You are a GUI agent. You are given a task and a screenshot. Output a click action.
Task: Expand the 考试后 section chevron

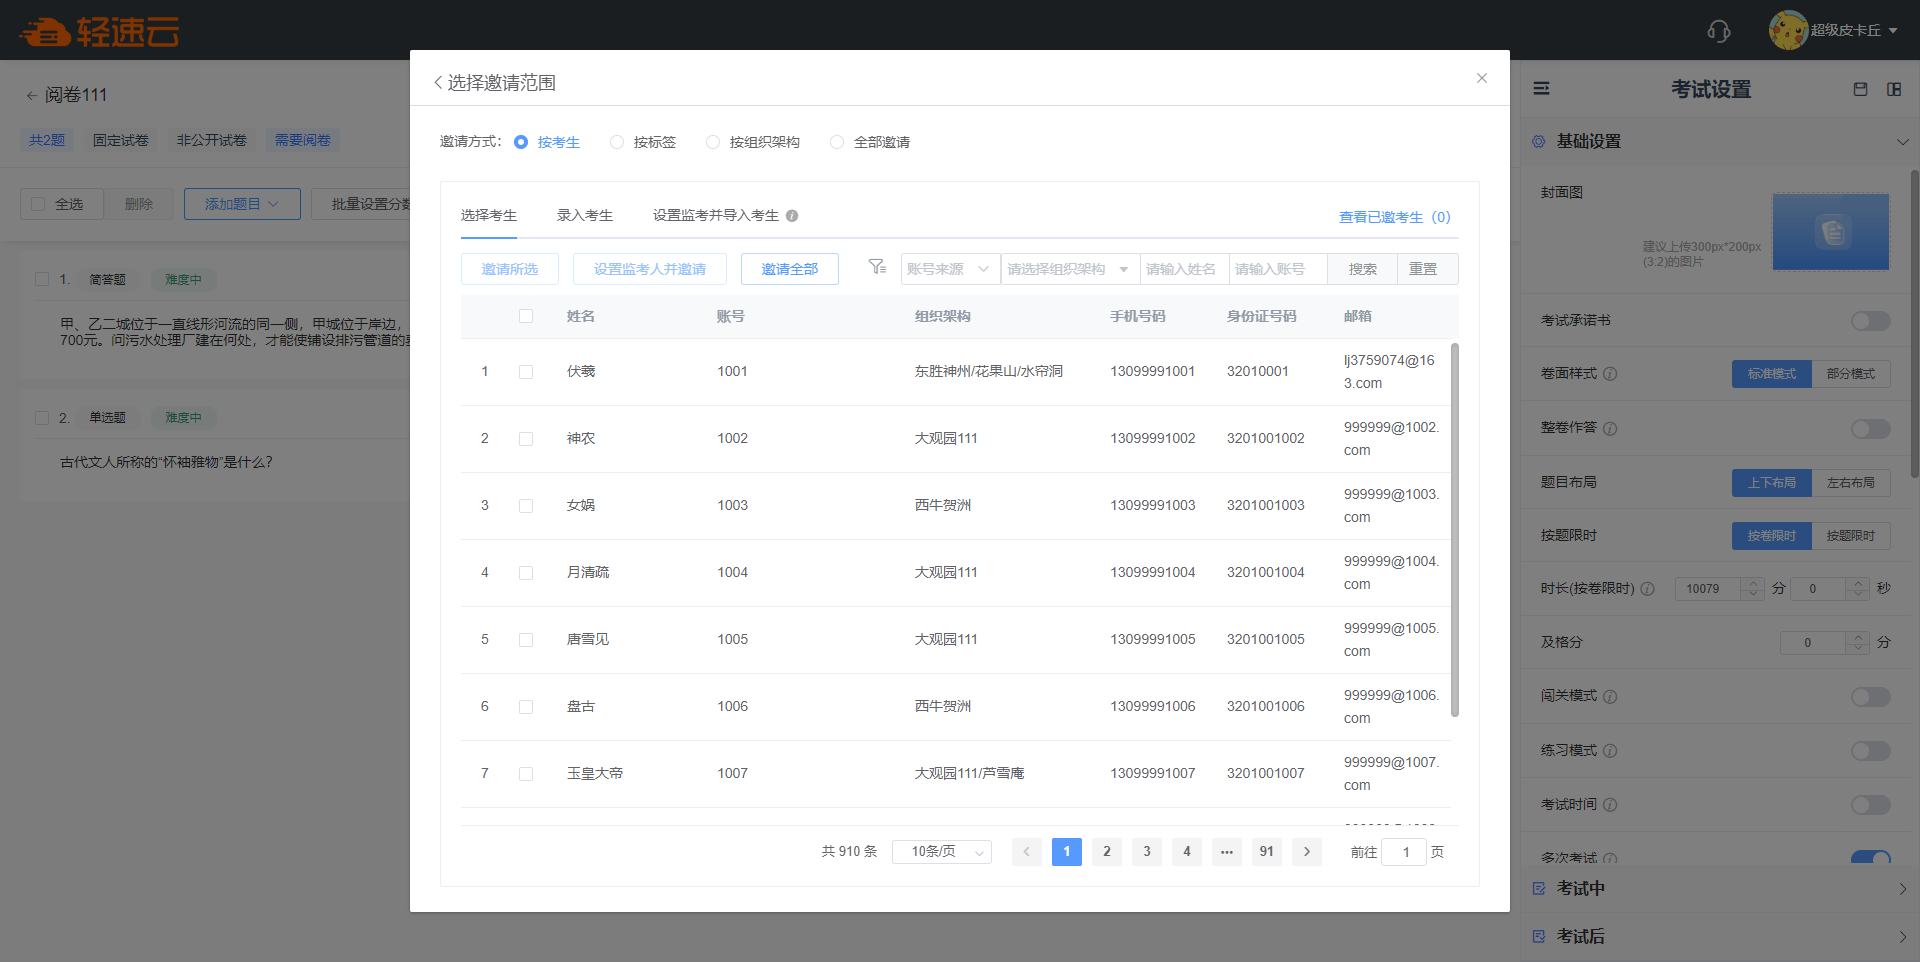1903,936
